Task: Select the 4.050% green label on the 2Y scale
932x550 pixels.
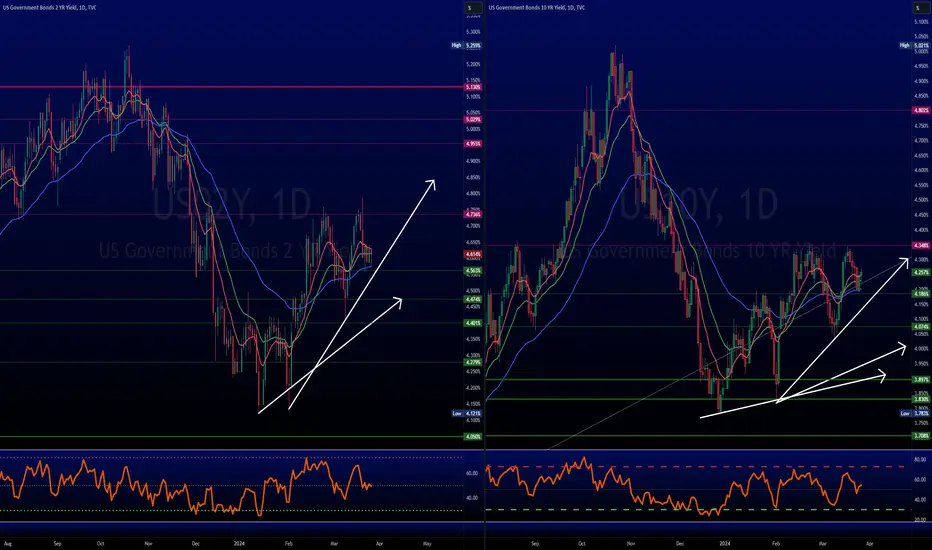Action: (473, 437)
